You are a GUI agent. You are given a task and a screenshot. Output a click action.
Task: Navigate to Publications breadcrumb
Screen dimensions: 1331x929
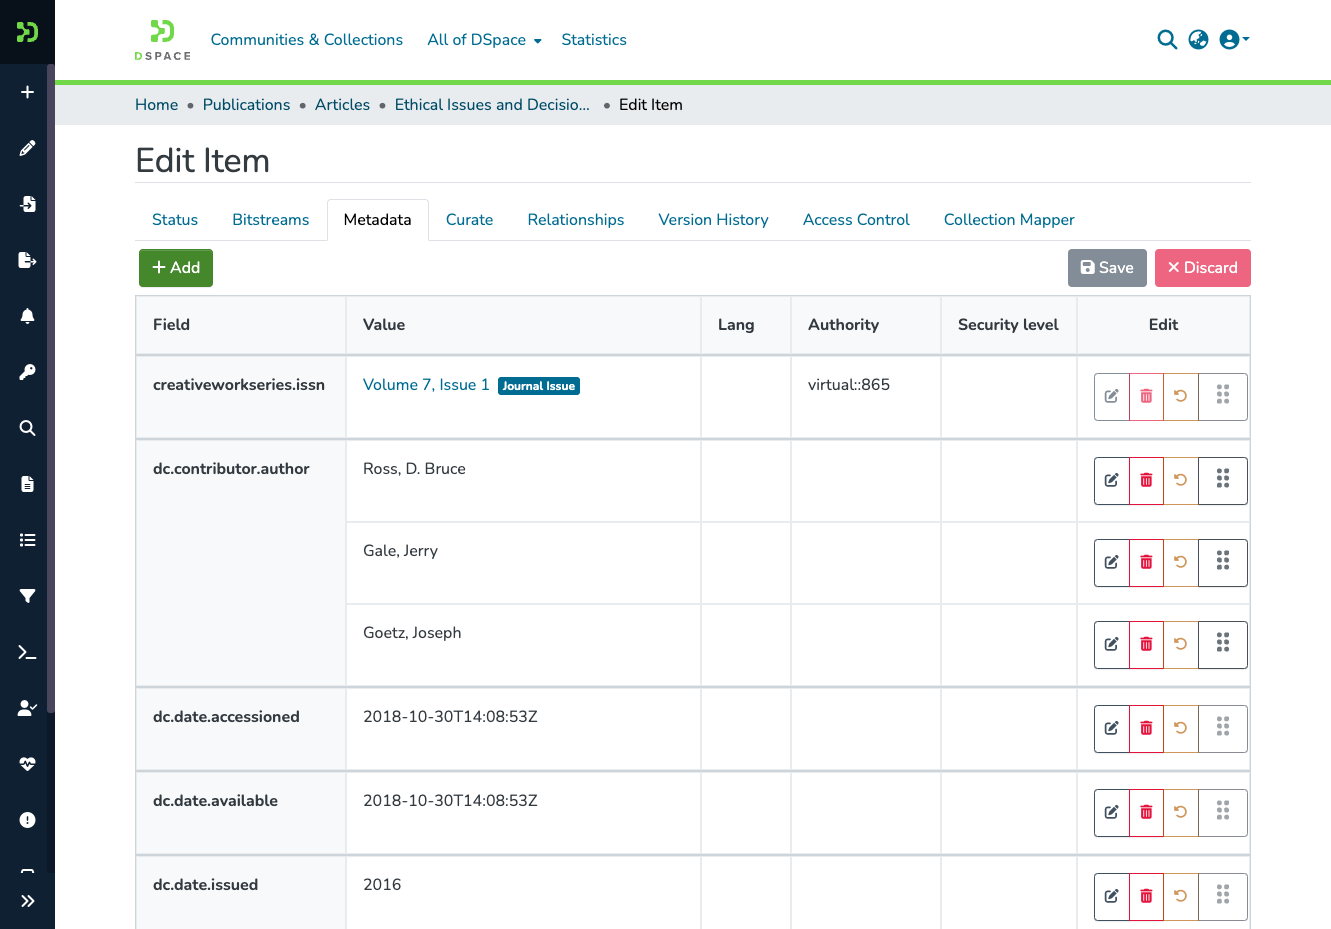pyautogui.click(x=247, y=105)
